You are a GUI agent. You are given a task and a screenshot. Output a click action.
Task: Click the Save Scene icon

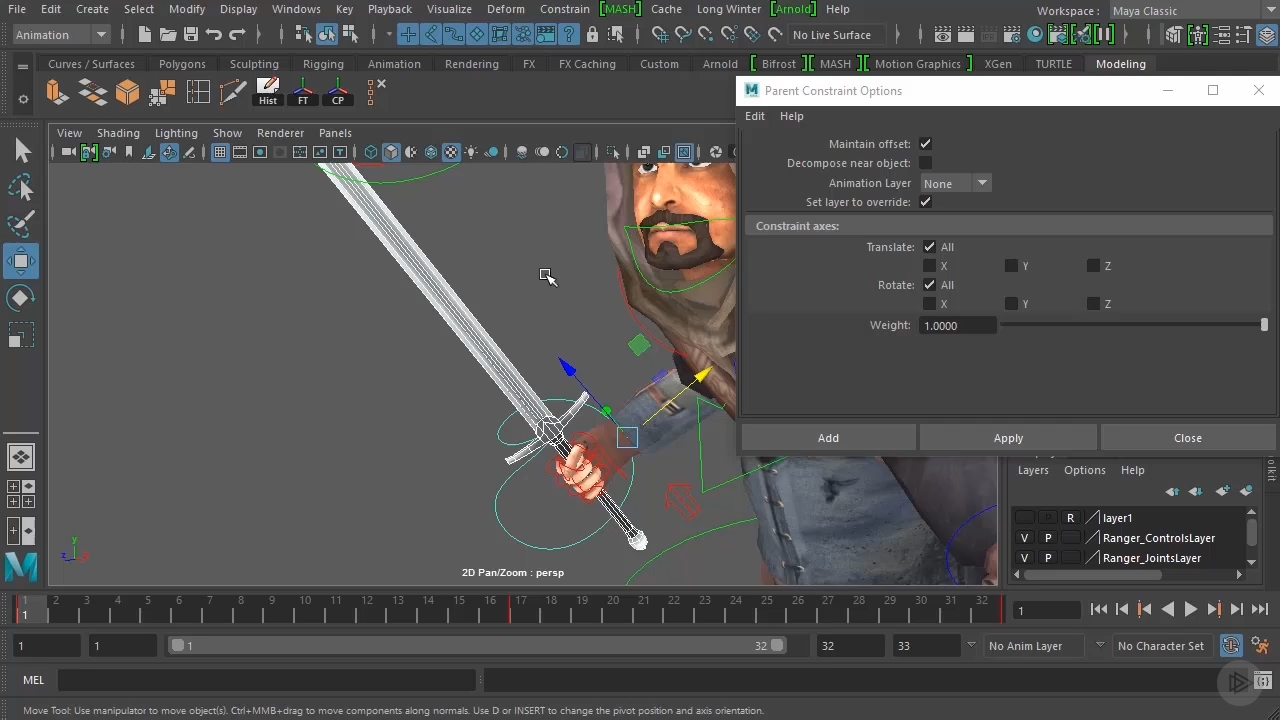190,35
